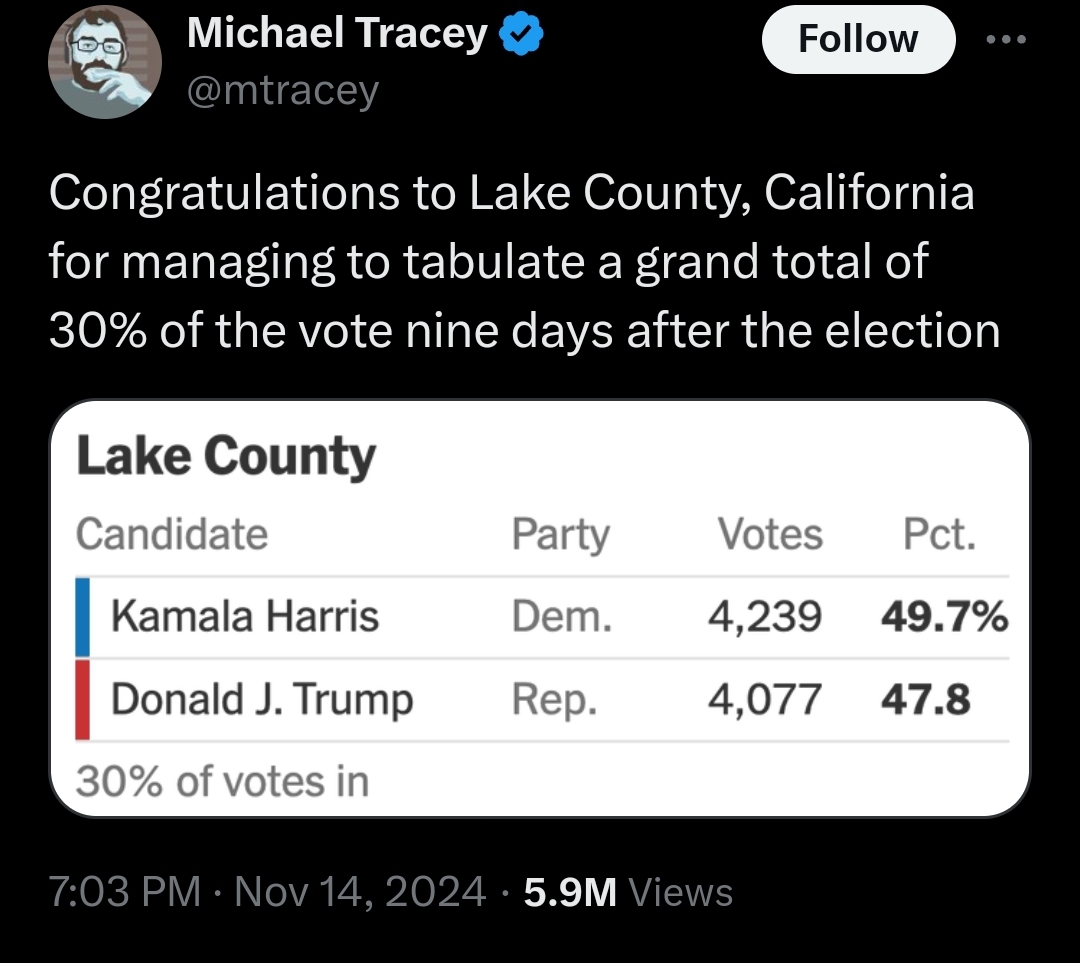1080x963 pixels.
Task: Click the '30% of votes in' footer text
Action: coord(222,782)
